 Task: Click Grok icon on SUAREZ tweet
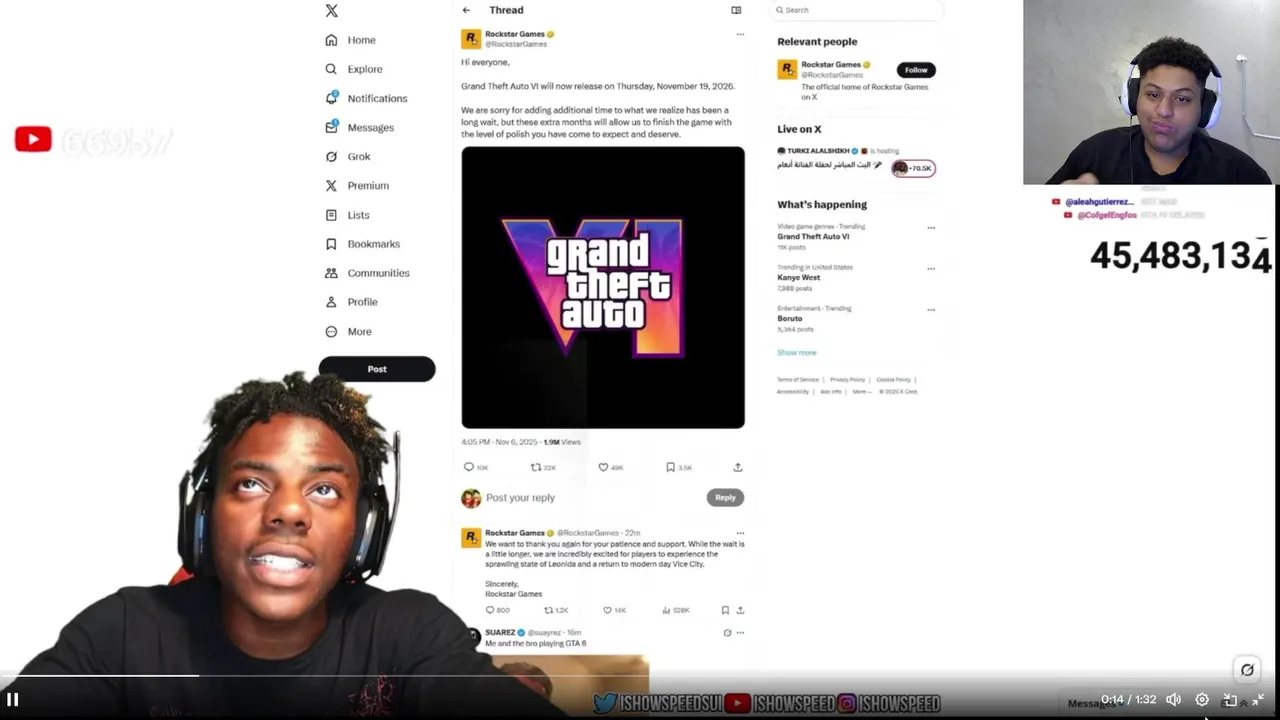(727, 633)
